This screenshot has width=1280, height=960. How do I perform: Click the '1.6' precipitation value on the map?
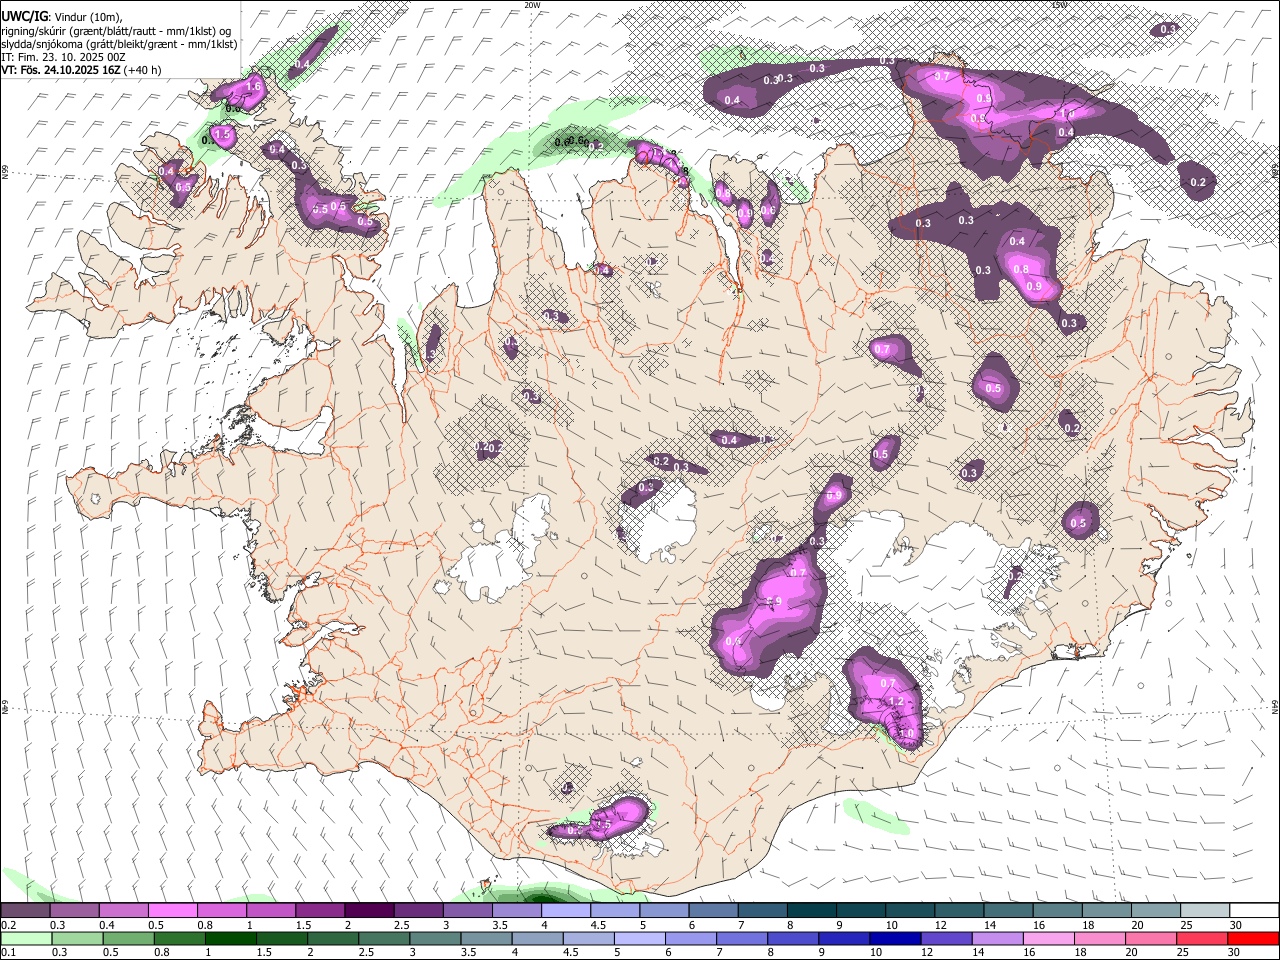(253, 87)
